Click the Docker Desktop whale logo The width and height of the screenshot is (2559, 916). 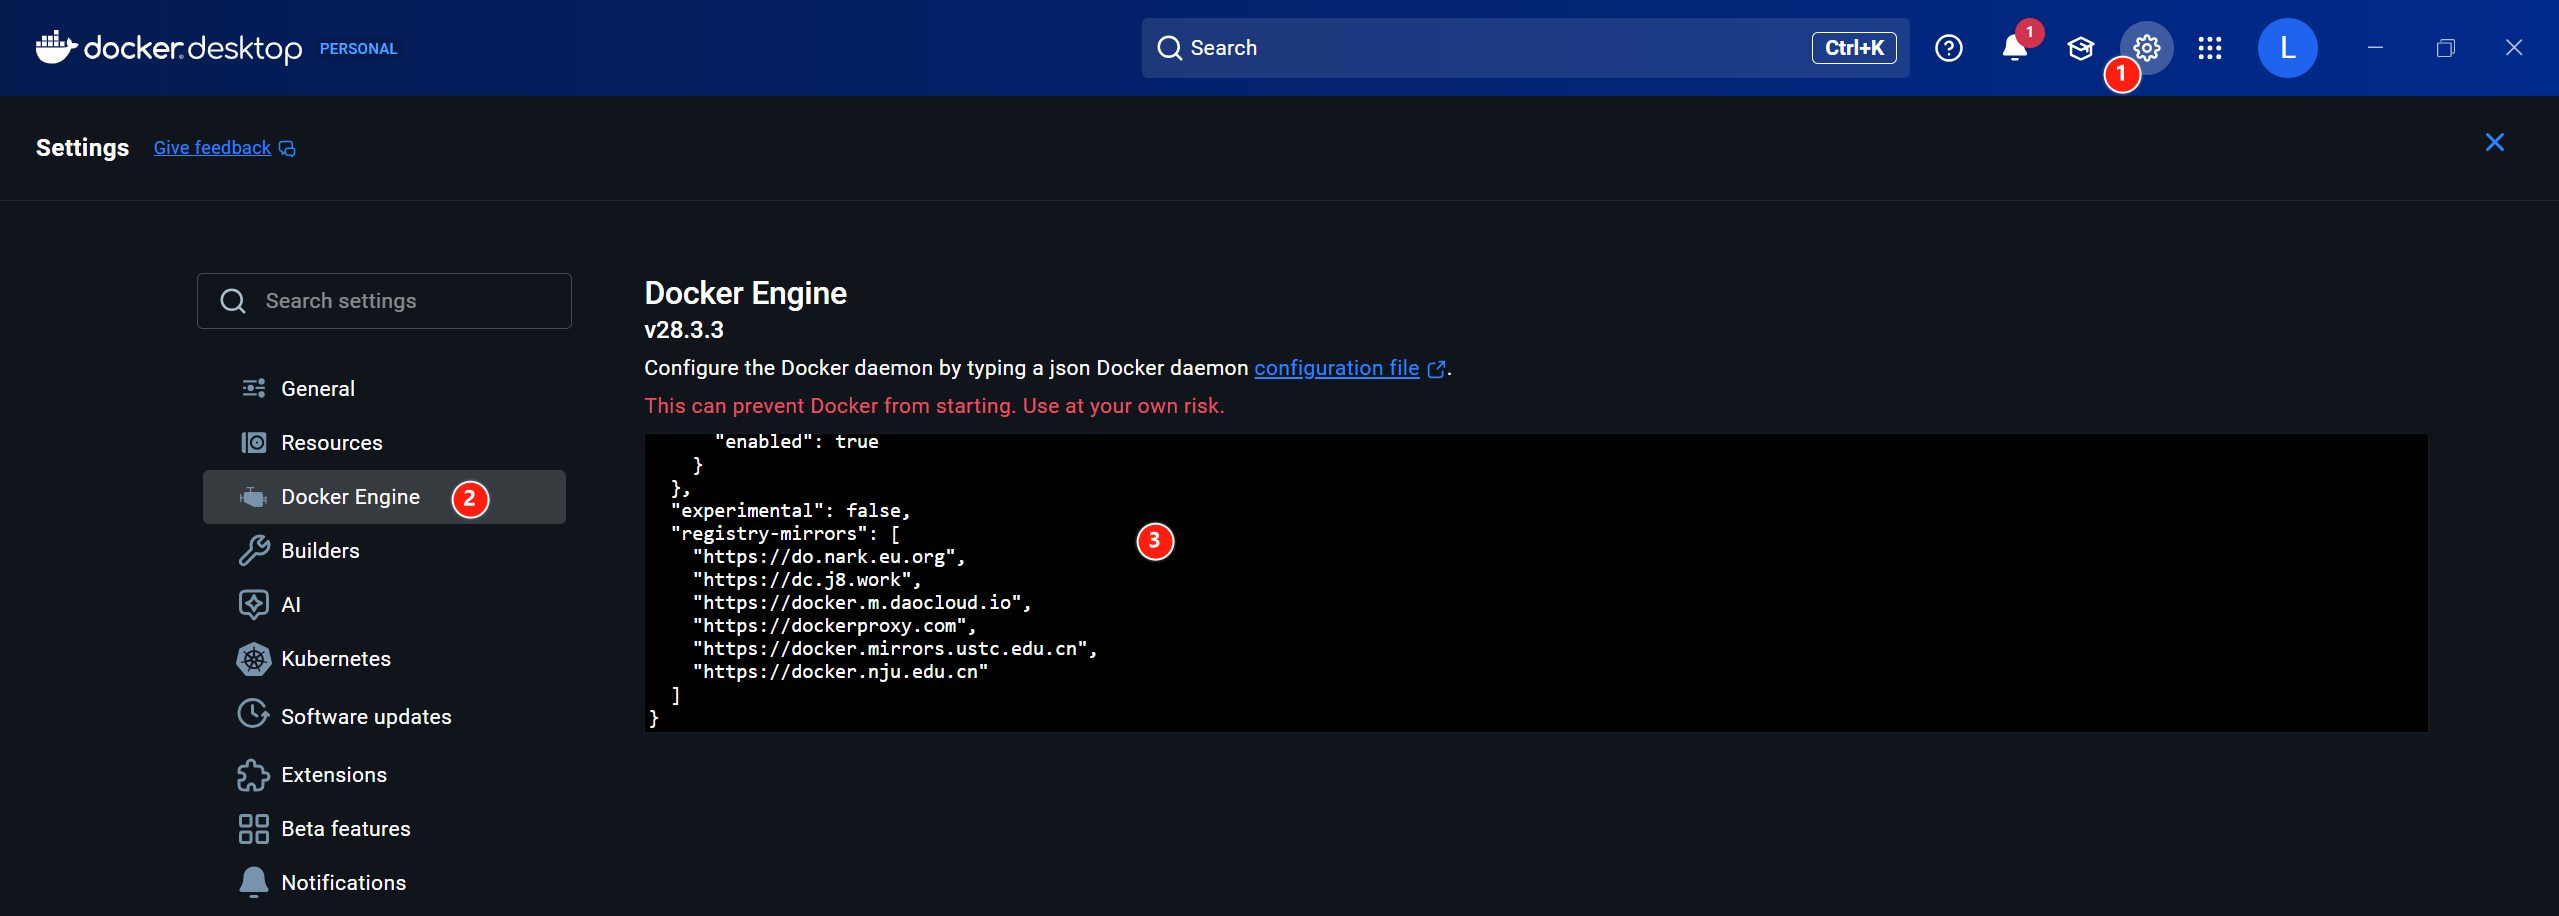(56, 46)
